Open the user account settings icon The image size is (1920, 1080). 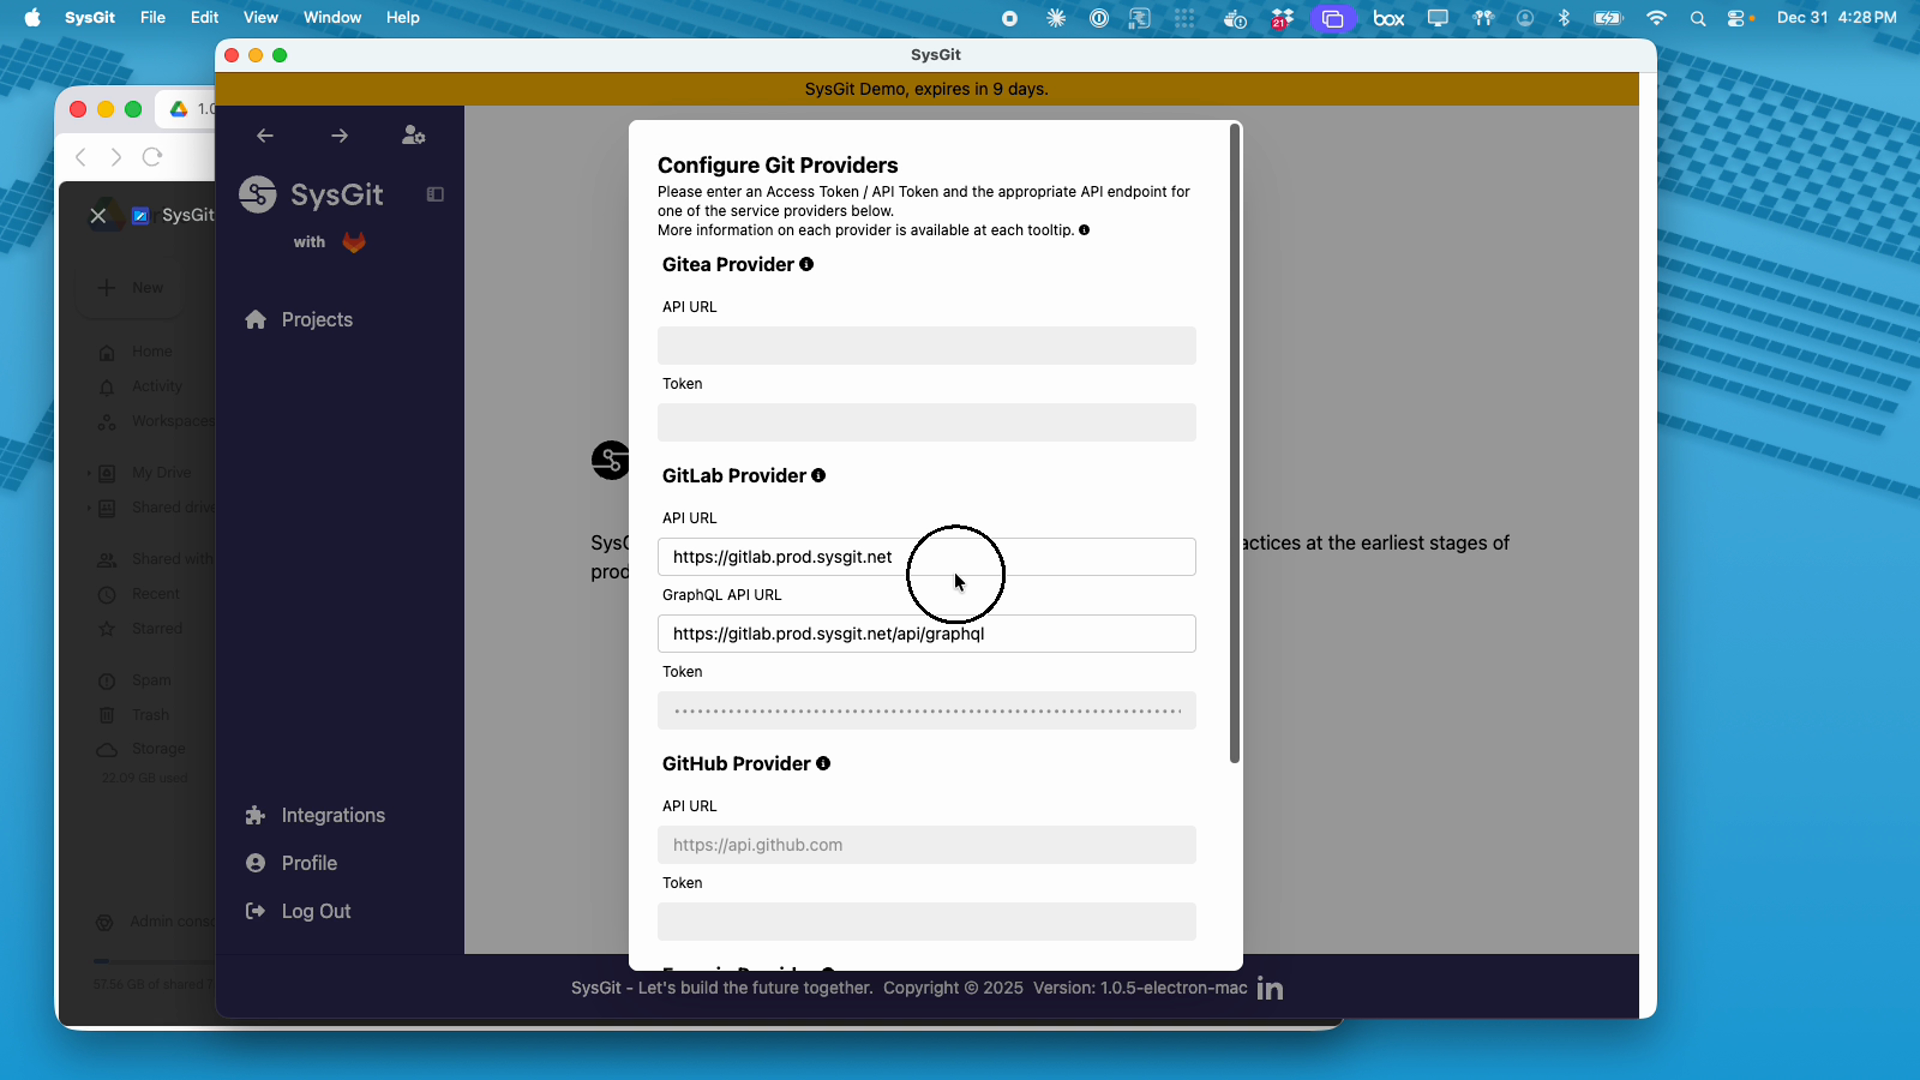[x=414, y=135]
